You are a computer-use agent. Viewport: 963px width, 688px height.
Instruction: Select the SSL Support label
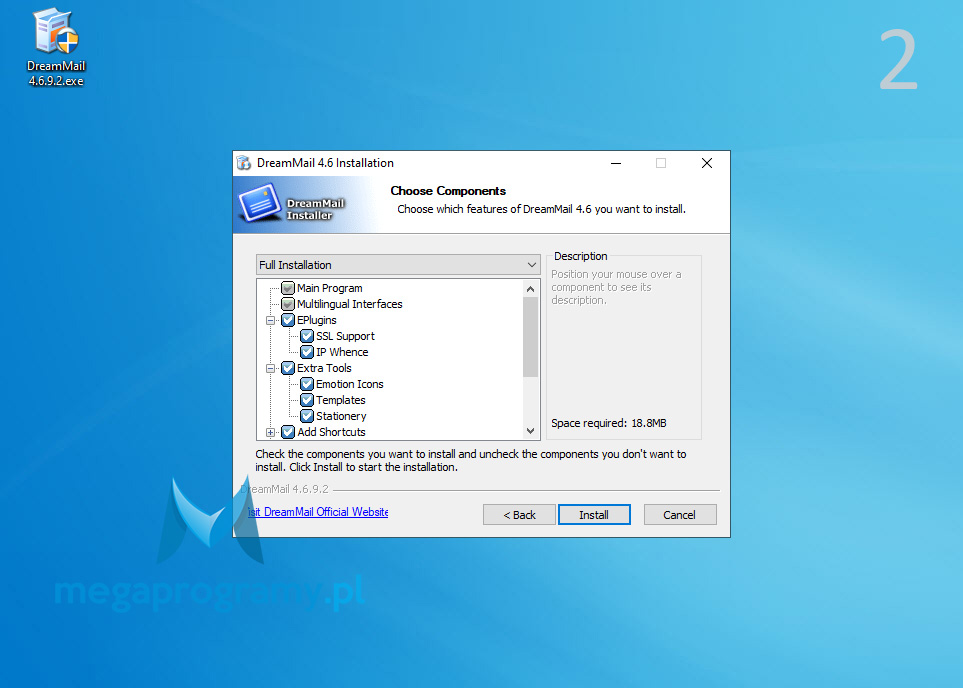coord(345,336)
